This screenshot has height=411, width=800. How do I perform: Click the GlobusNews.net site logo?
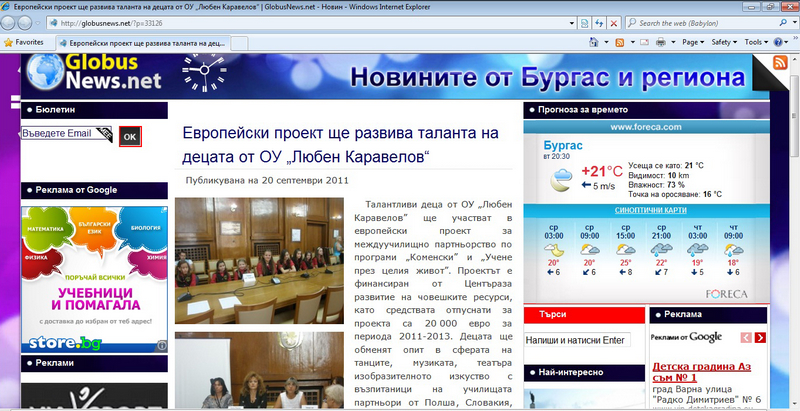94,72
